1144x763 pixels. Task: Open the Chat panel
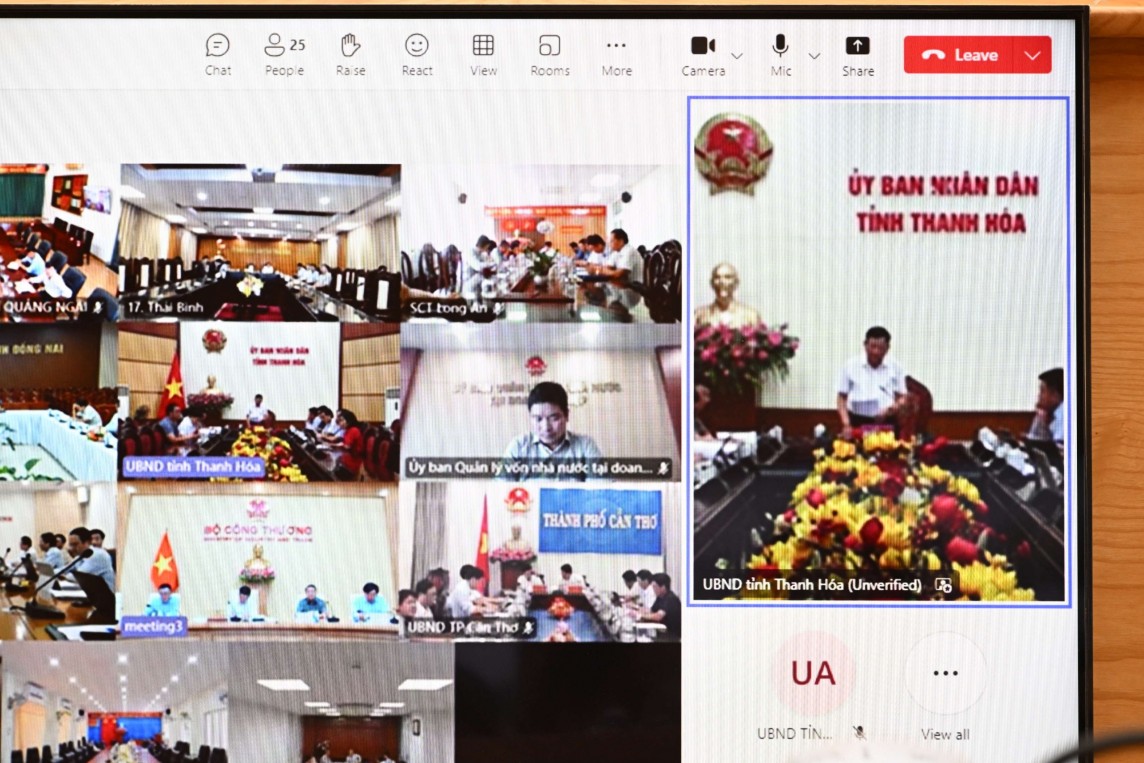pos(217,54)
